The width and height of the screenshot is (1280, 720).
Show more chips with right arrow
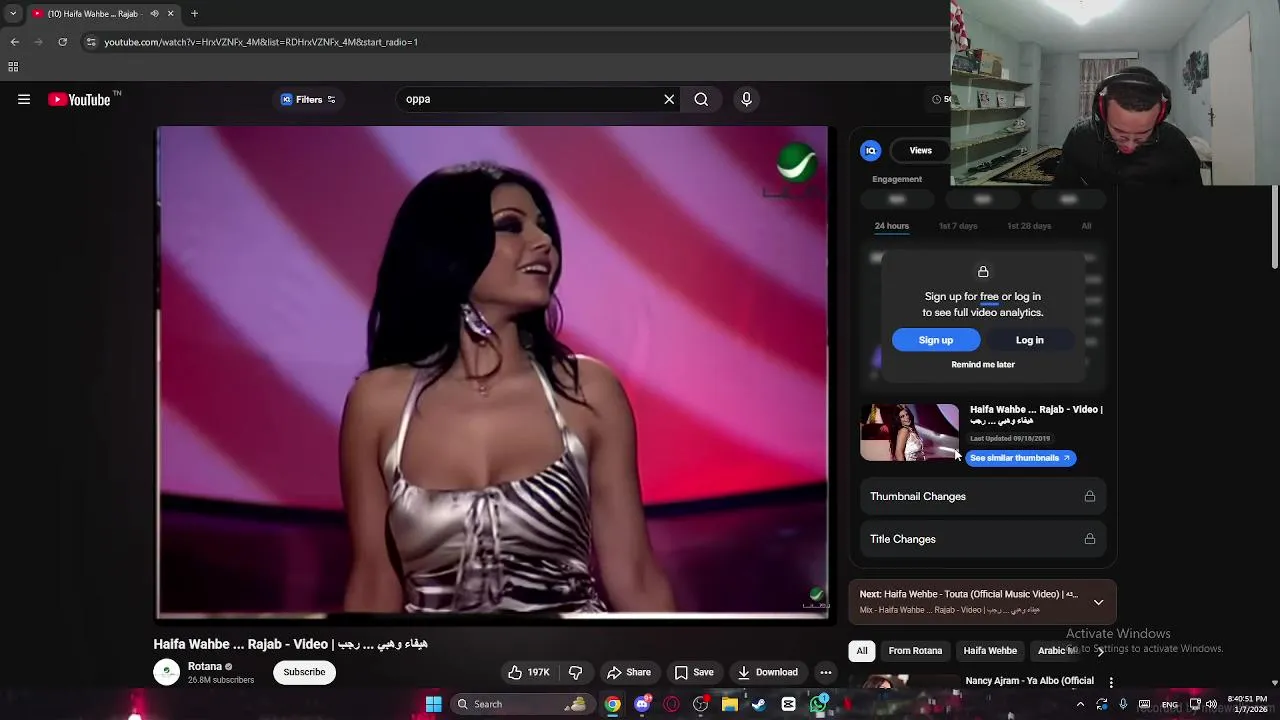1100,651
